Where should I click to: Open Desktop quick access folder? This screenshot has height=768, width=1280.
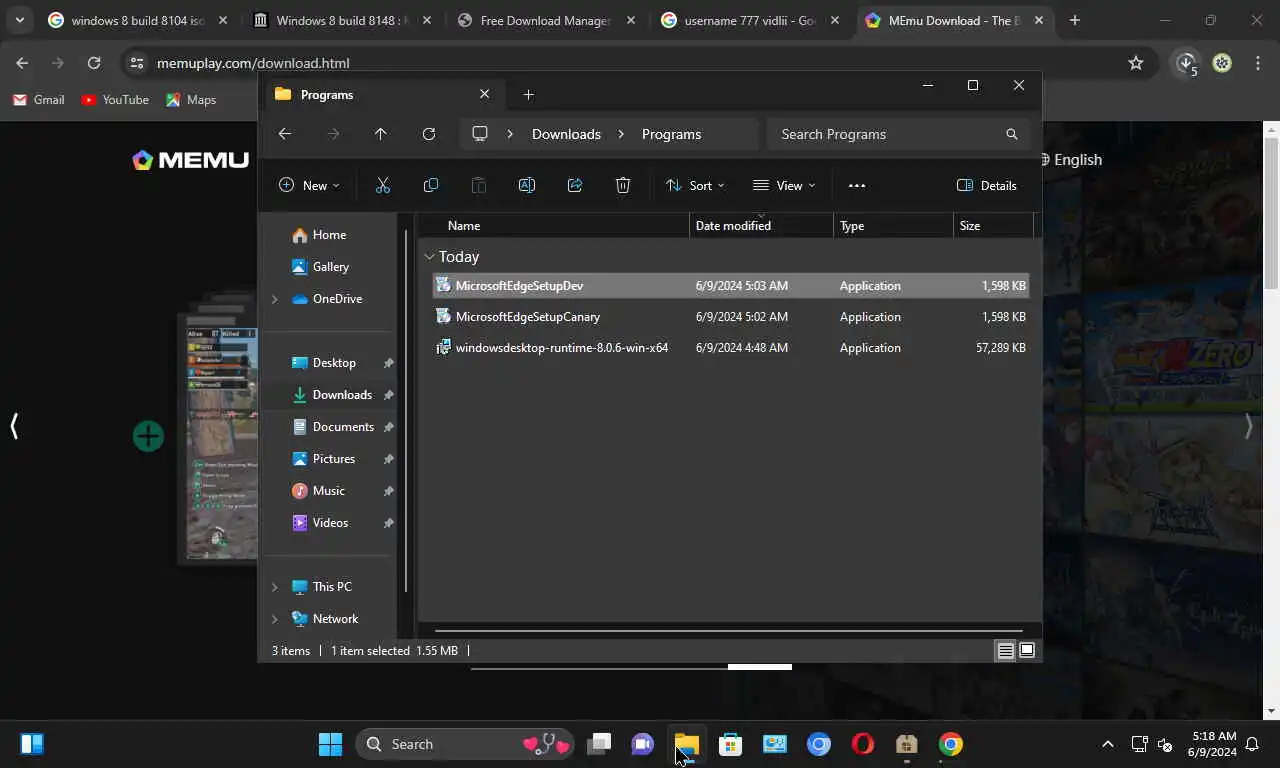point(332,363)
